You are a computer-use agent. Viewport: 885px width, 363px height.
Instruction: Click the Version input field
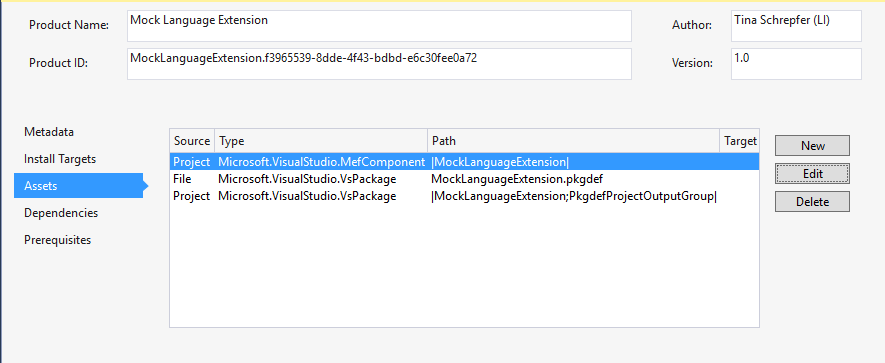pos(796,64)
